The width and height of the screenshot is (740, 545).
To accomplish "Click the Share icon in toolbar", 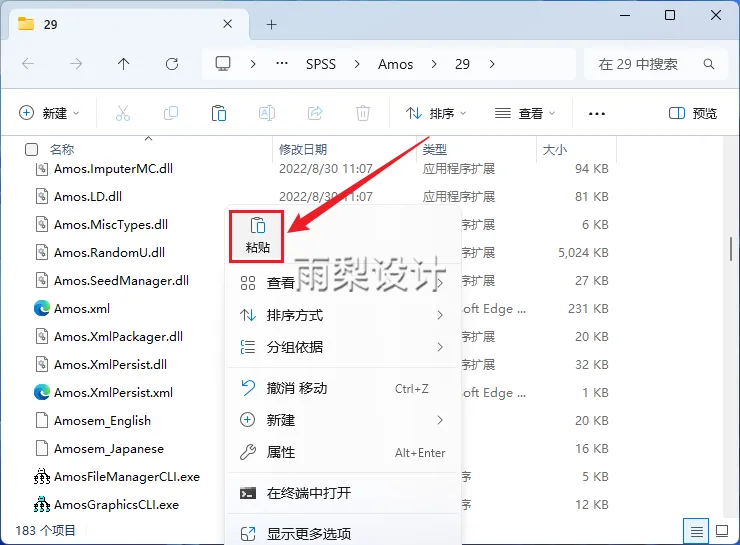I will pos(315,113).
